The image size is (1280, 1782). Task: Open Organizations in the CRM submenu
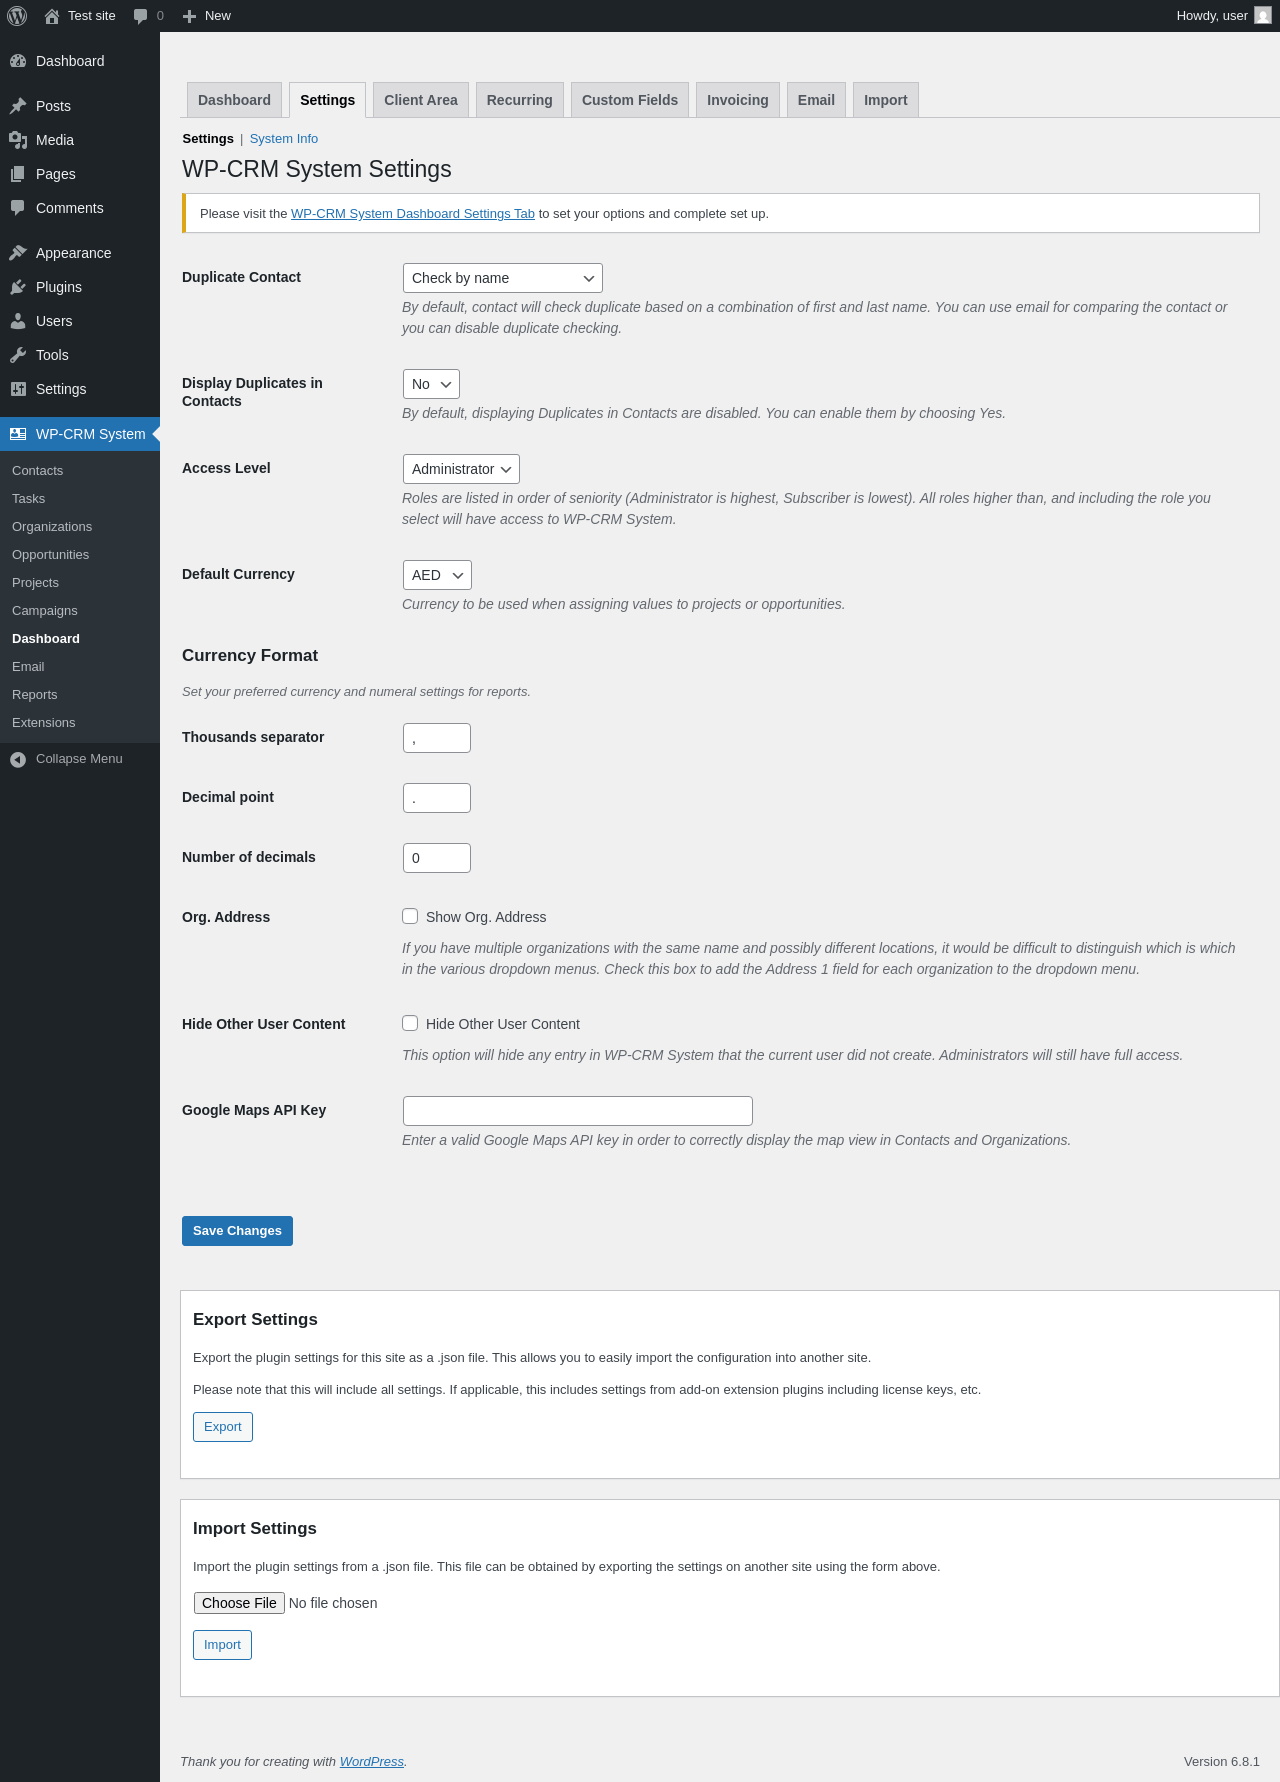pos(80,527)
